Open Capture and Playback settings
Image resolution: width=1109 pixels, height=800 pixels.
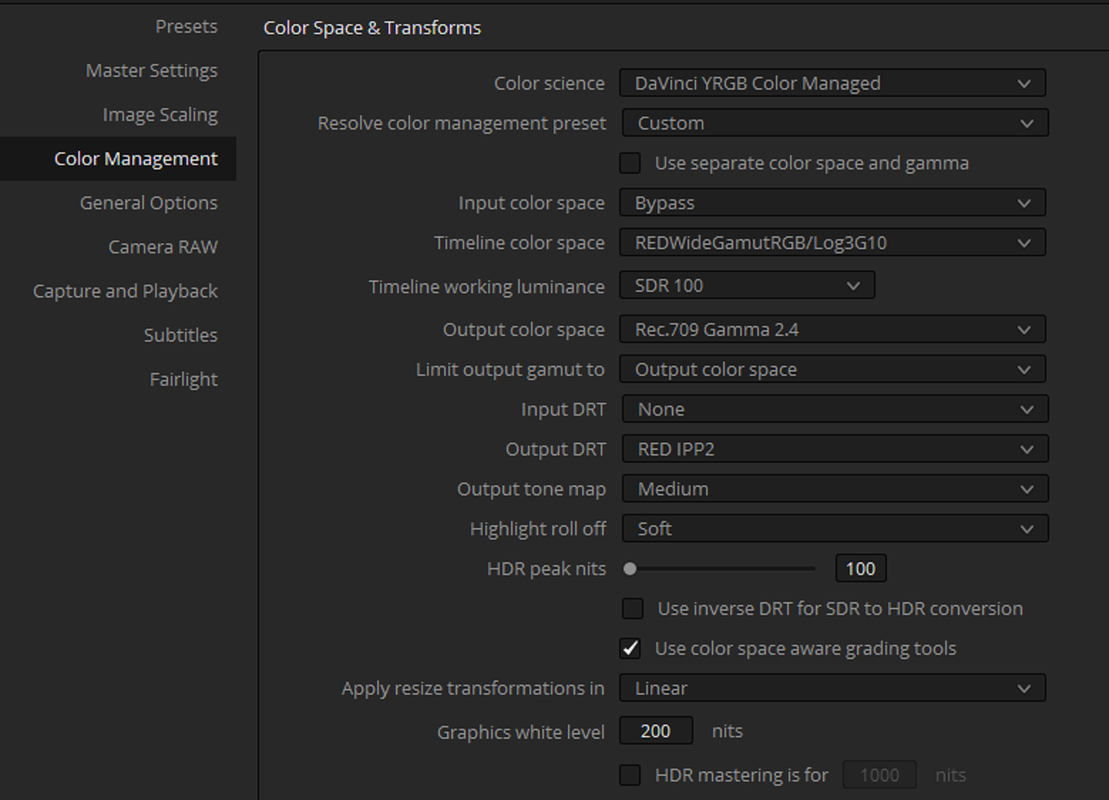point(125,291)
